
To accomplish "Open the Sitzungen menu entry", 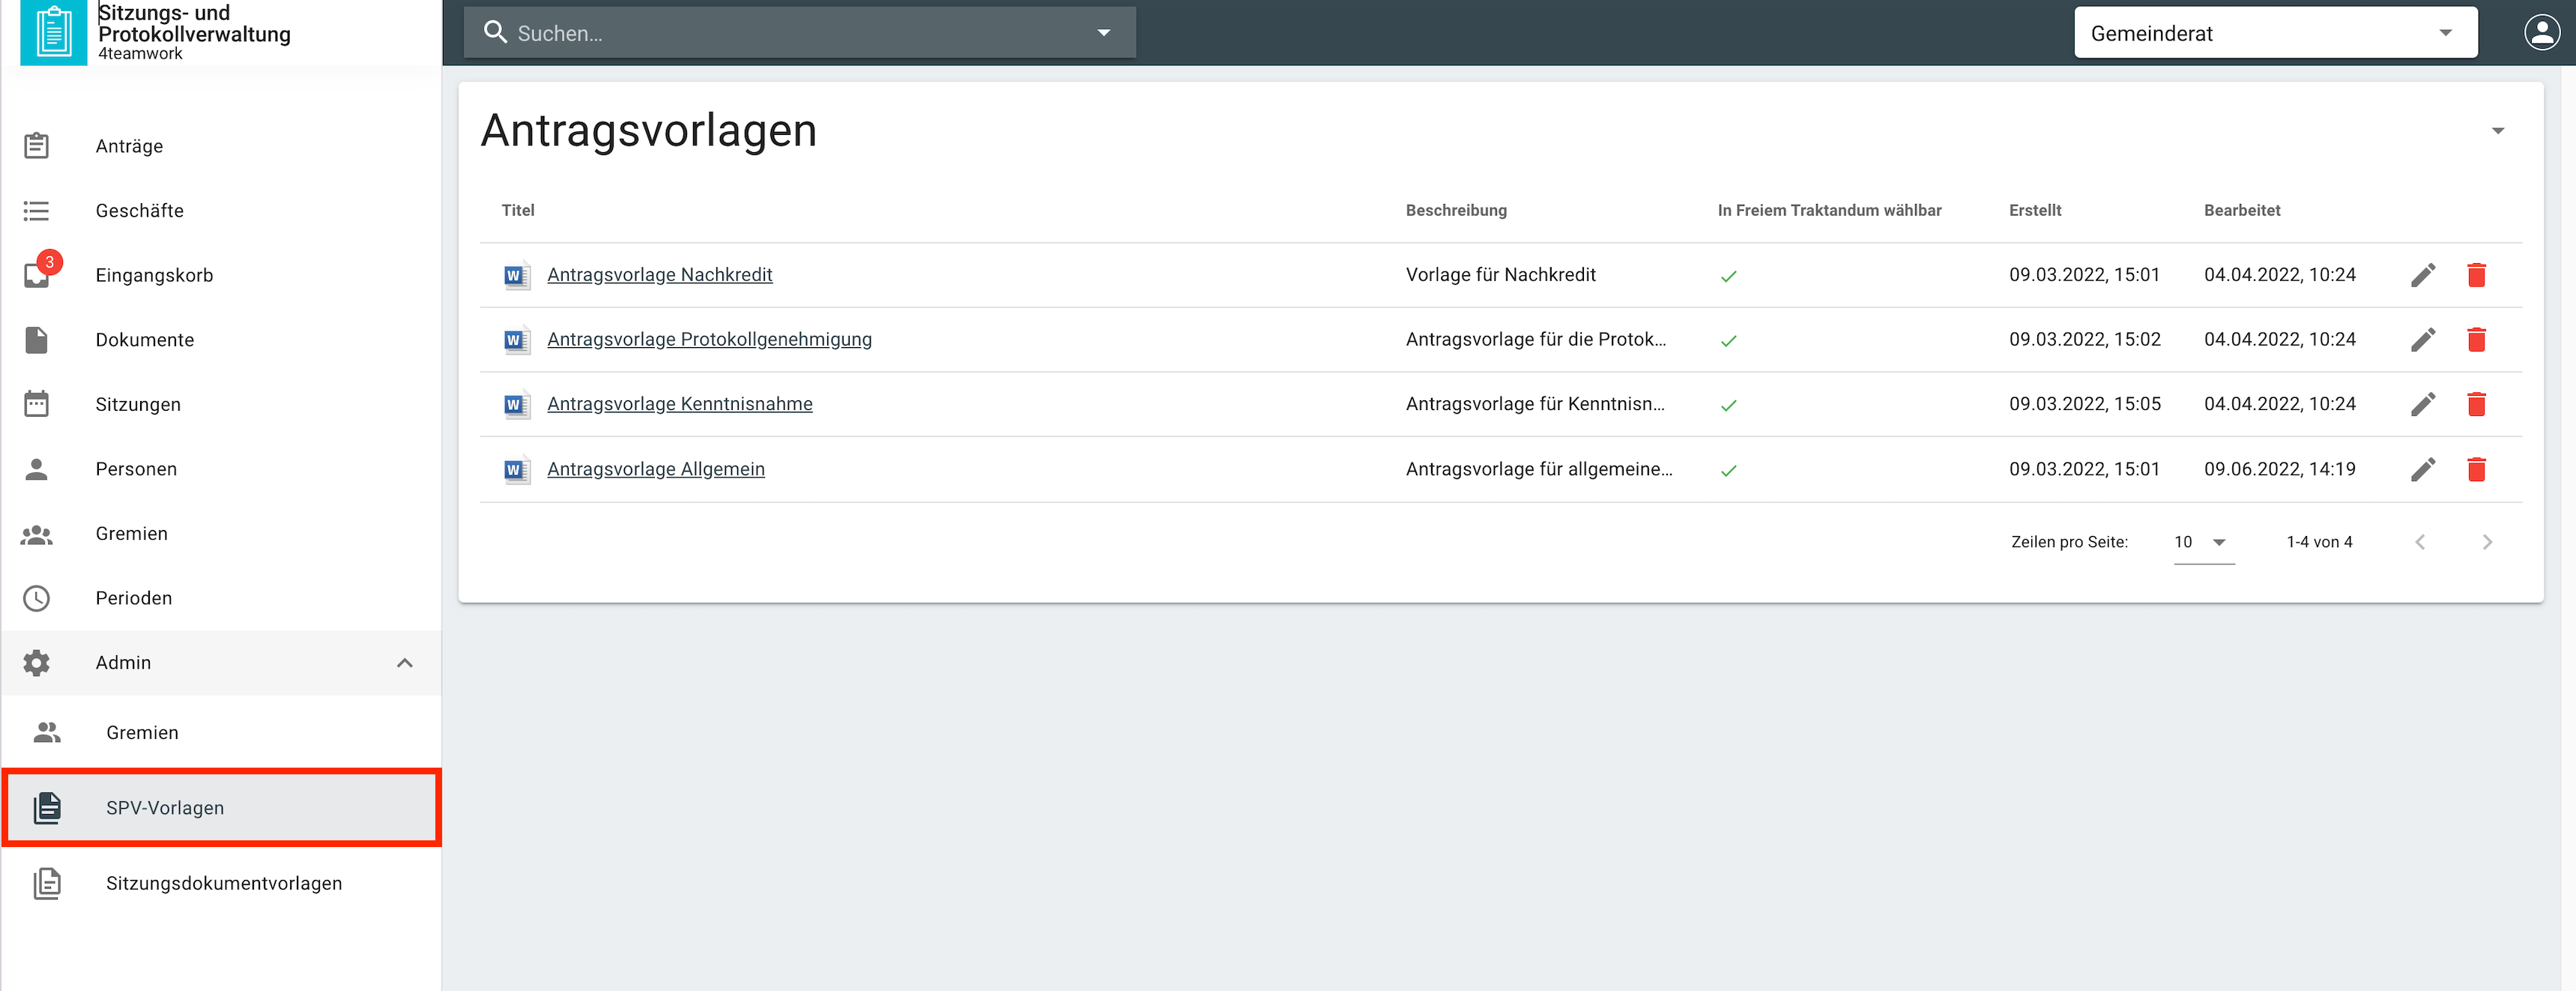I will [x=138, y=404].
